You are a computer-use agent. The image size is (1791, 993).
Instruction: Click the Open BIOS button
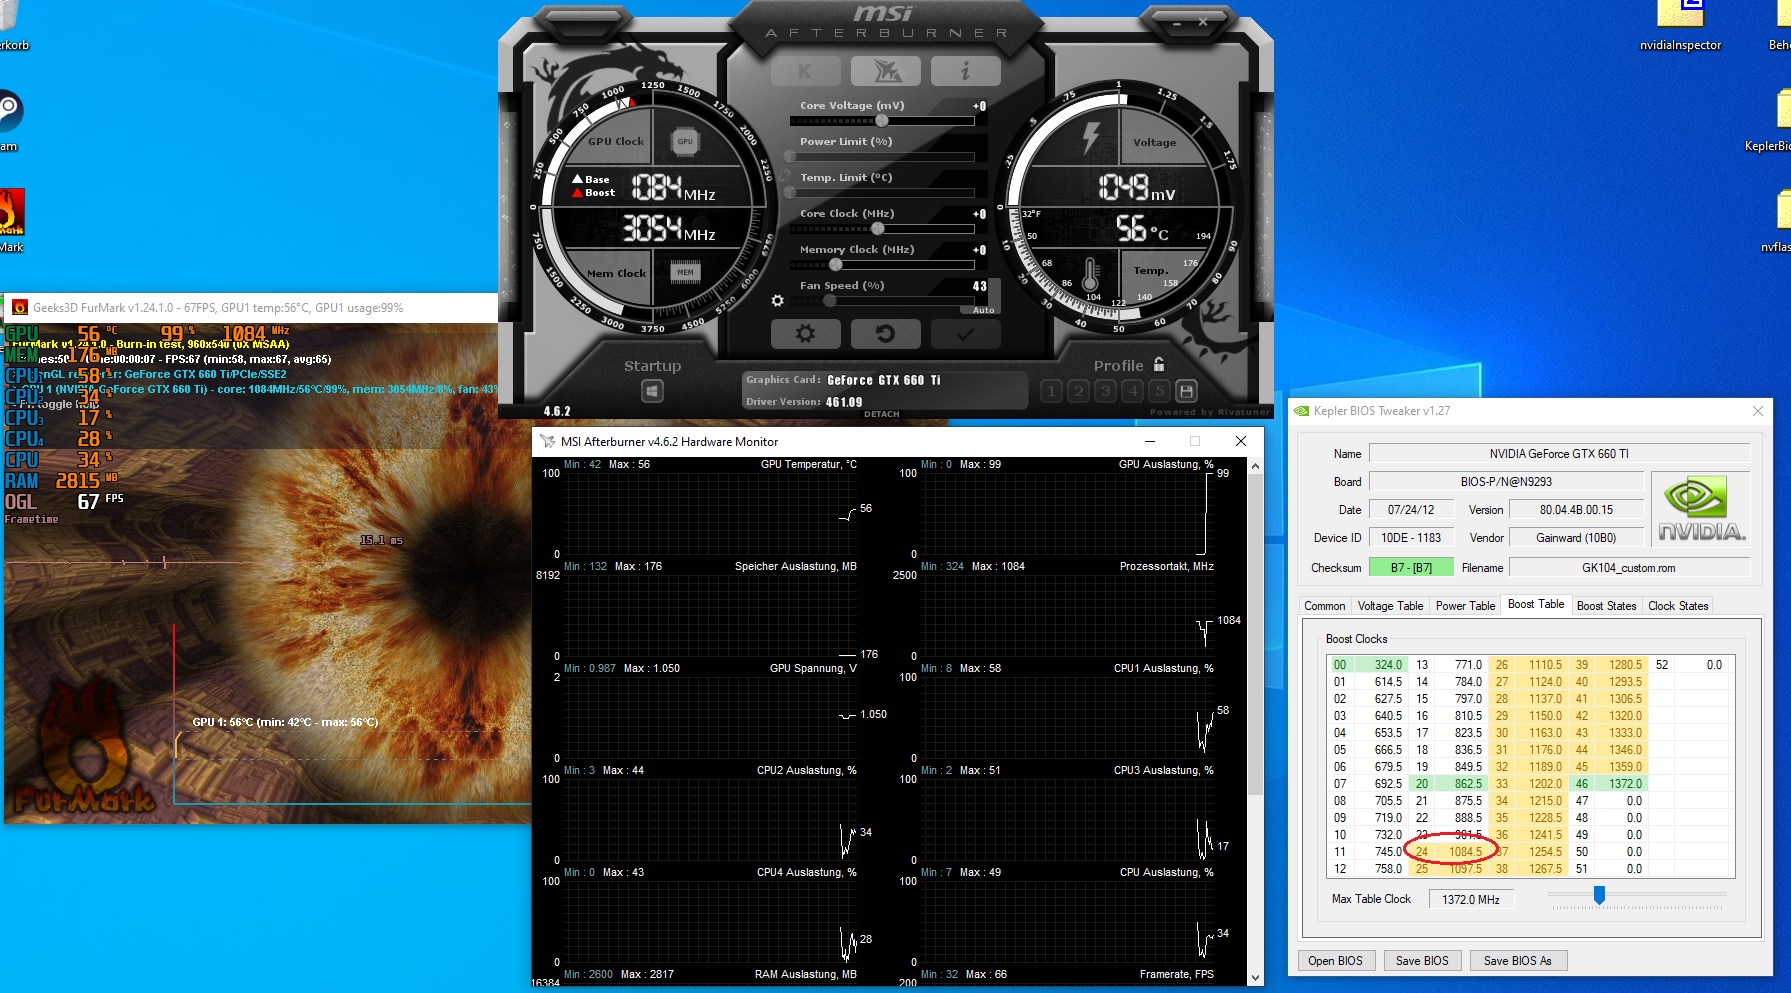1335,961
